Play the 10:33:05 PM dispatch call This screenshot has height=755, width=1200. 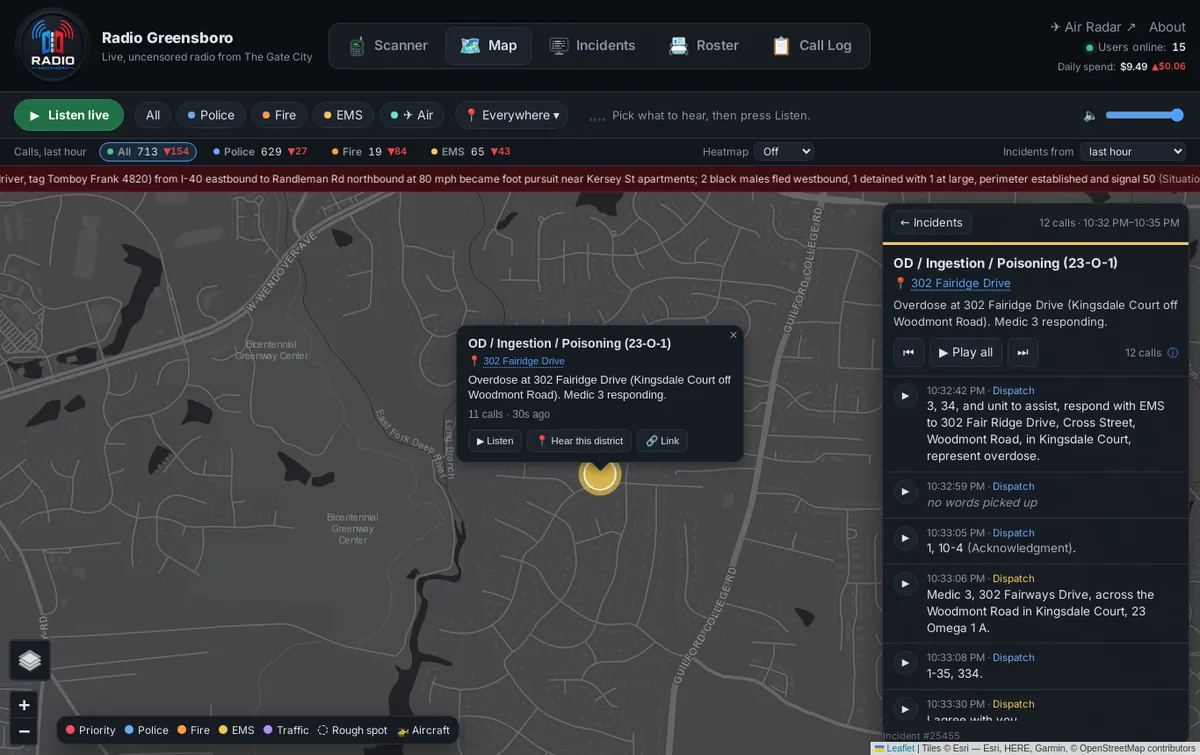[x=905, y=538]
